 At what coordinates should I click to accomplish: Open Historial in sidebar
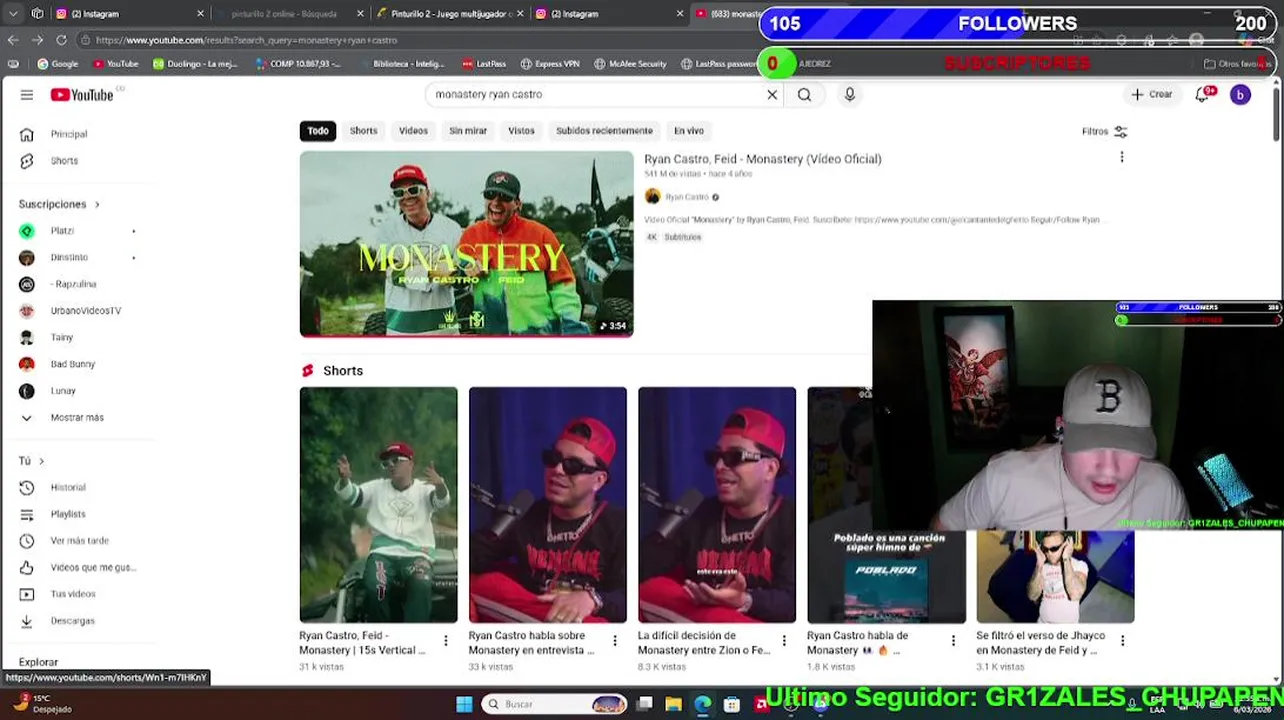(68, 487)
